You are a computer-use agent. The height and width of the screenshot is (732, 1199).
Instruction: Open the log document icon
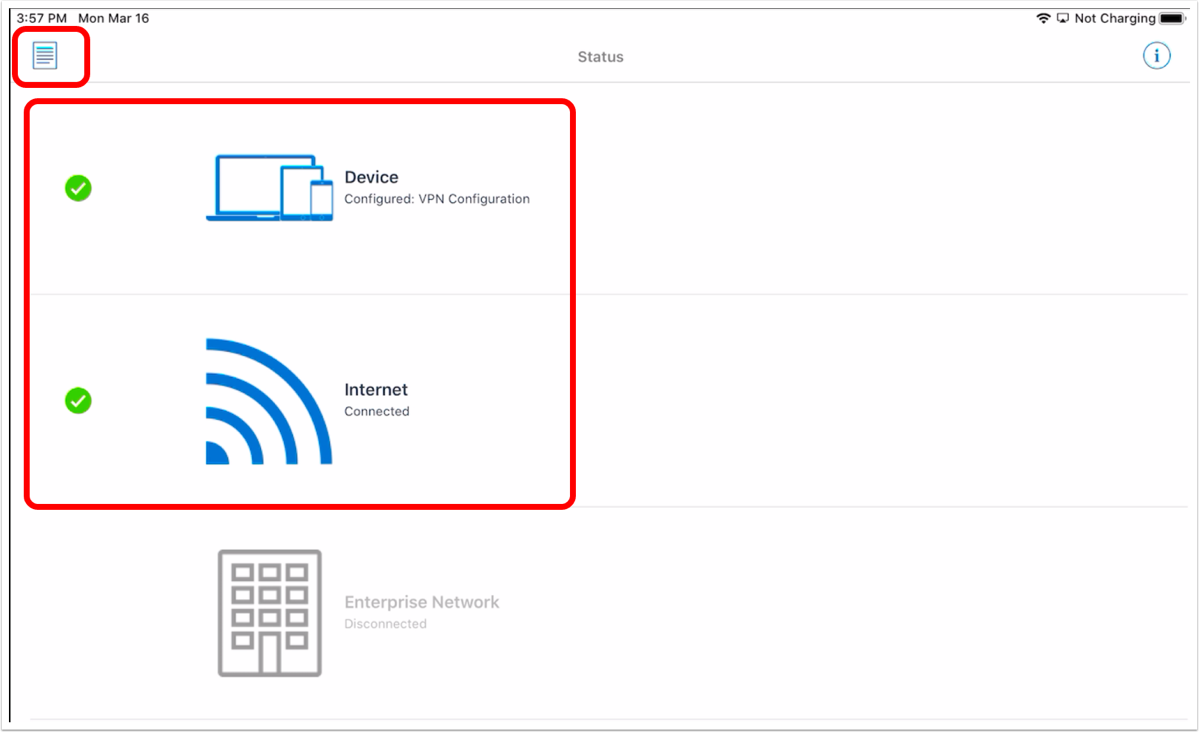pyautogui.click(x=45, y=56)
